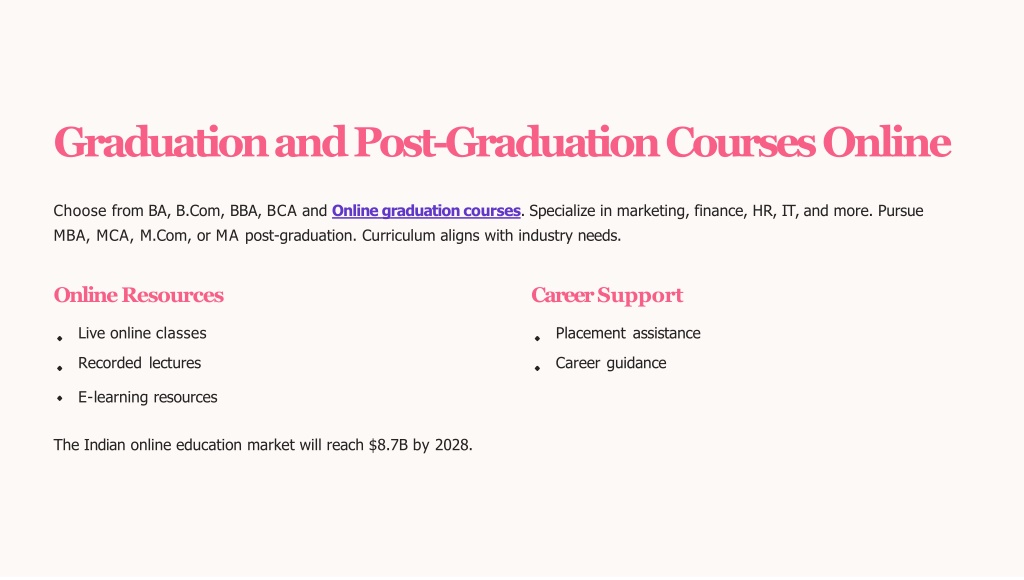Click the bullet marker beside Live online classes
Viewport: 1024px width, 580px height.
[x=59, y=338]
